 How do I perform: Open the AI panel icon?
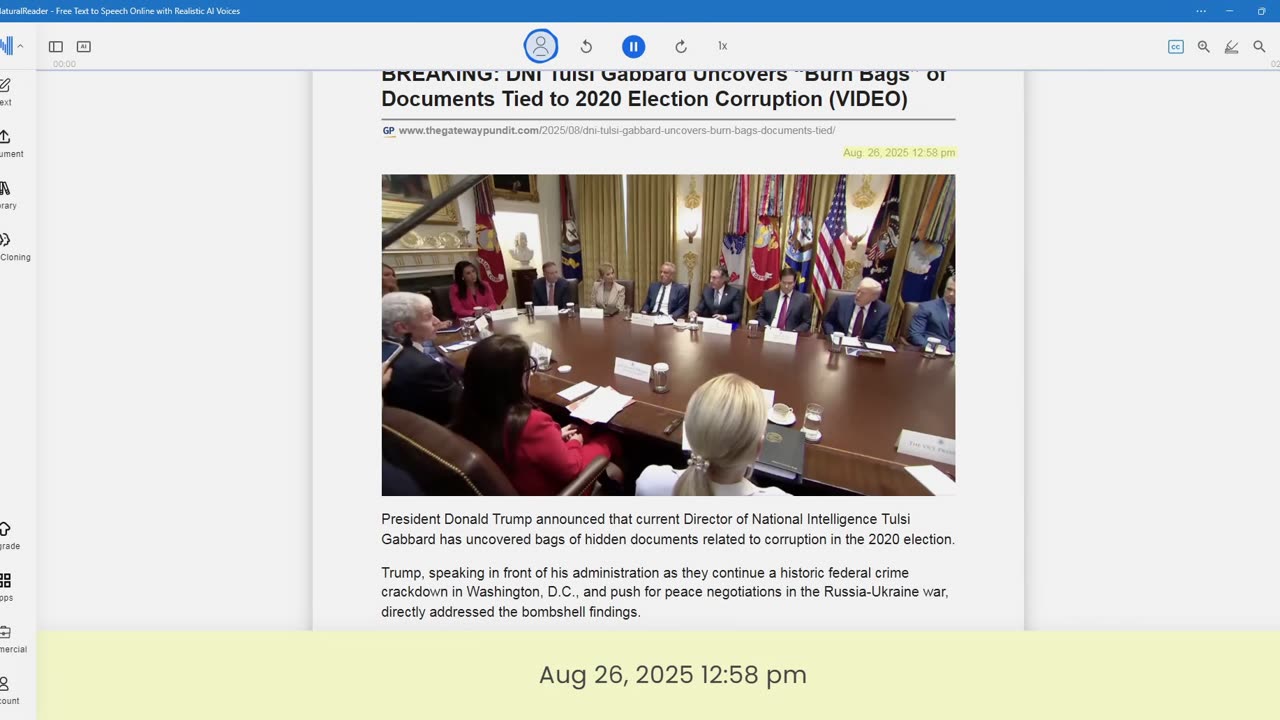(84, 46)
